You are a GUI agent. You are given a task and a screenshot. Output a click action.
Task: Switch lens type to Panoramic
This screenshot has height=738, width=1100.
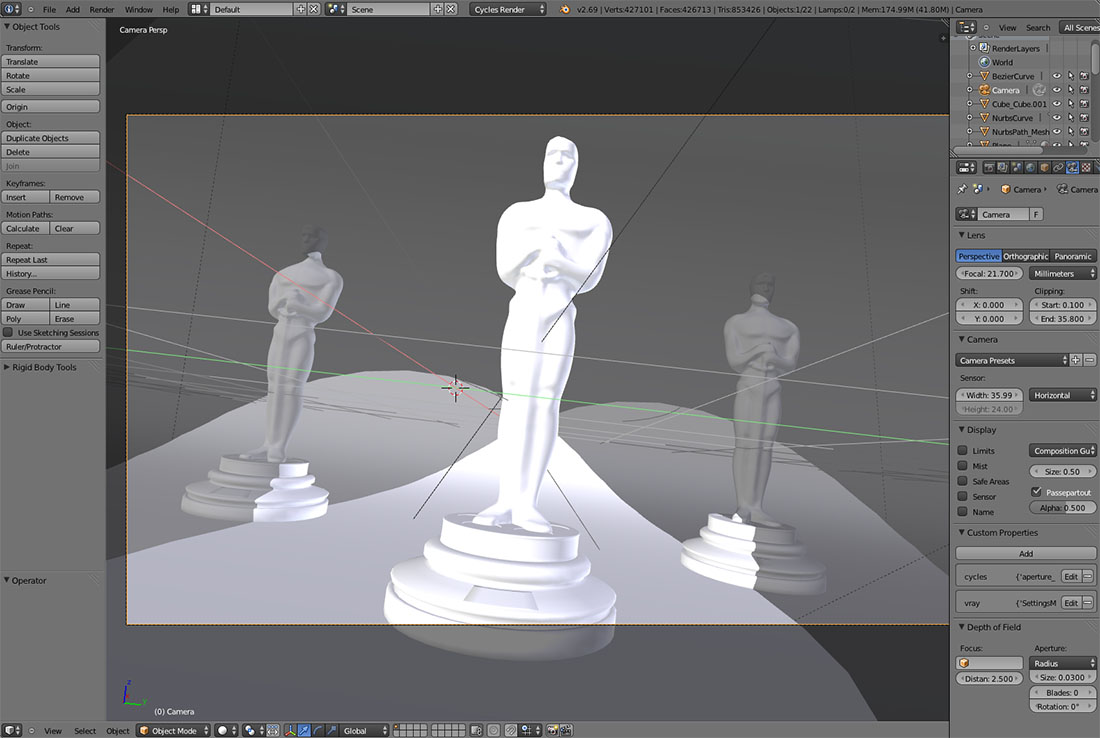(x=1073, y=256)
